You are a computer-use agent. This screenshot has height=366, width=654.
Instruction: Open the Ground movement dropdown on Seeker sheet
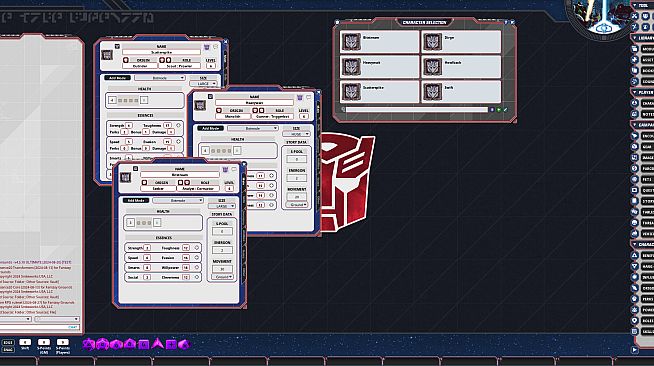pos(222,277)
